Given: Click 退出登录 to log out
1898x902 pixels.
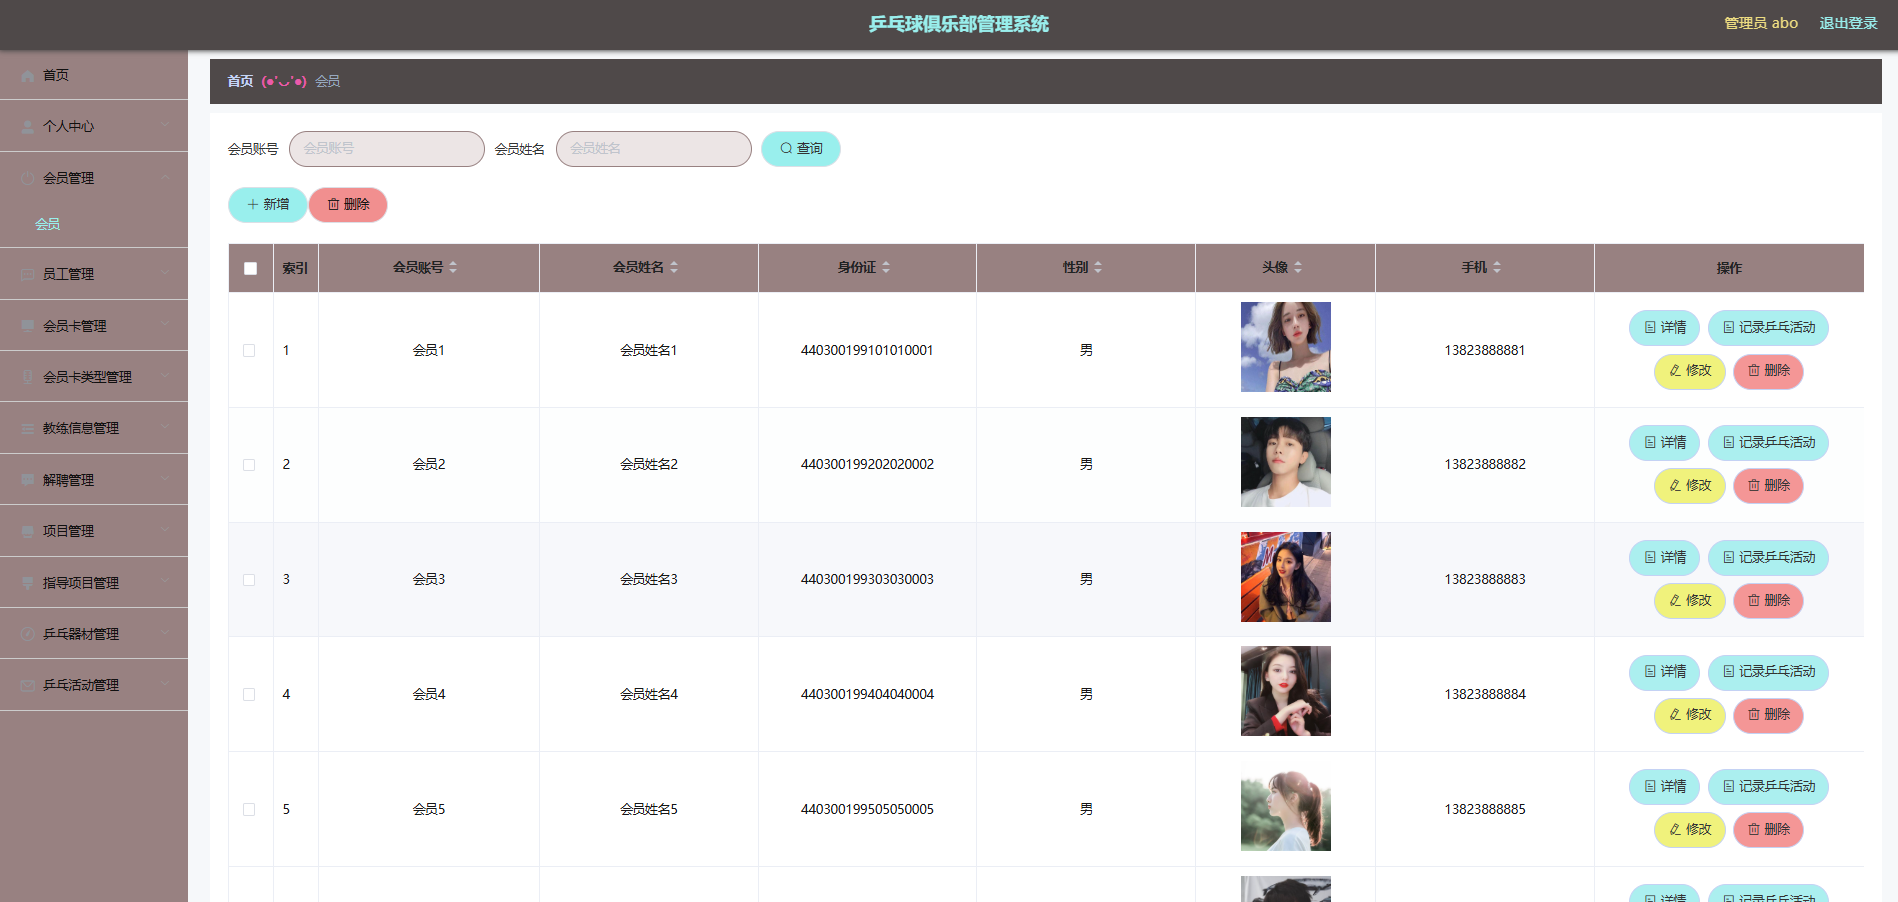Looking at the screenshot, I should 1848,23.
